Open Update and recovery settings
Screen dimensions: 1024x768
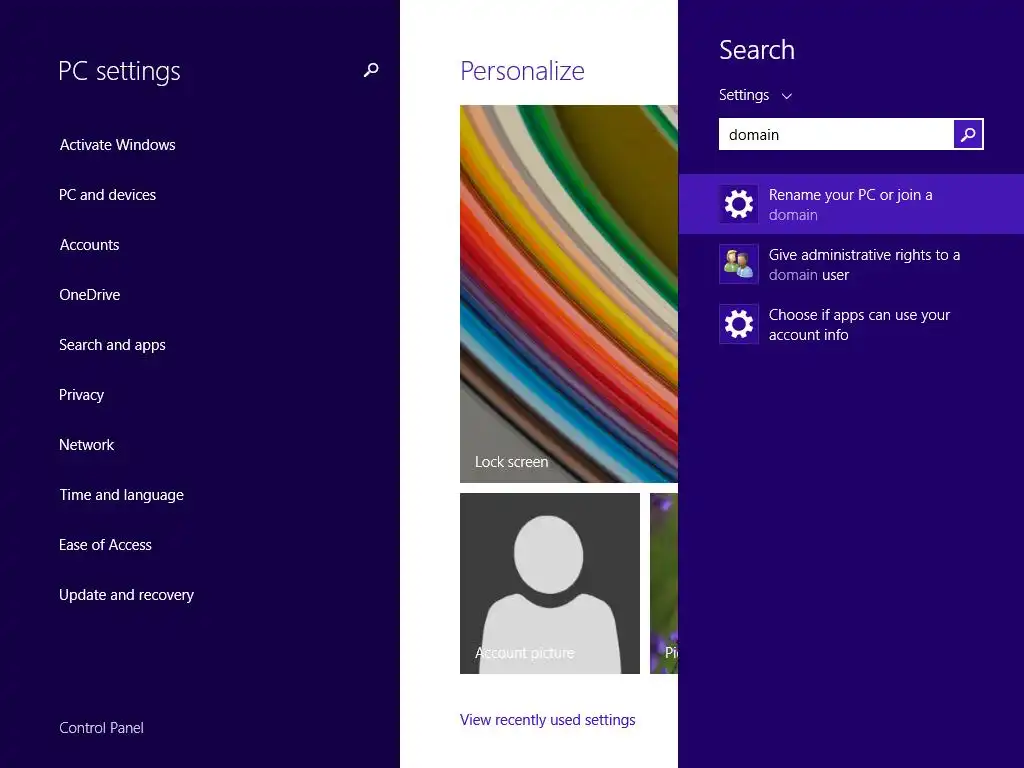pos(127,595)
